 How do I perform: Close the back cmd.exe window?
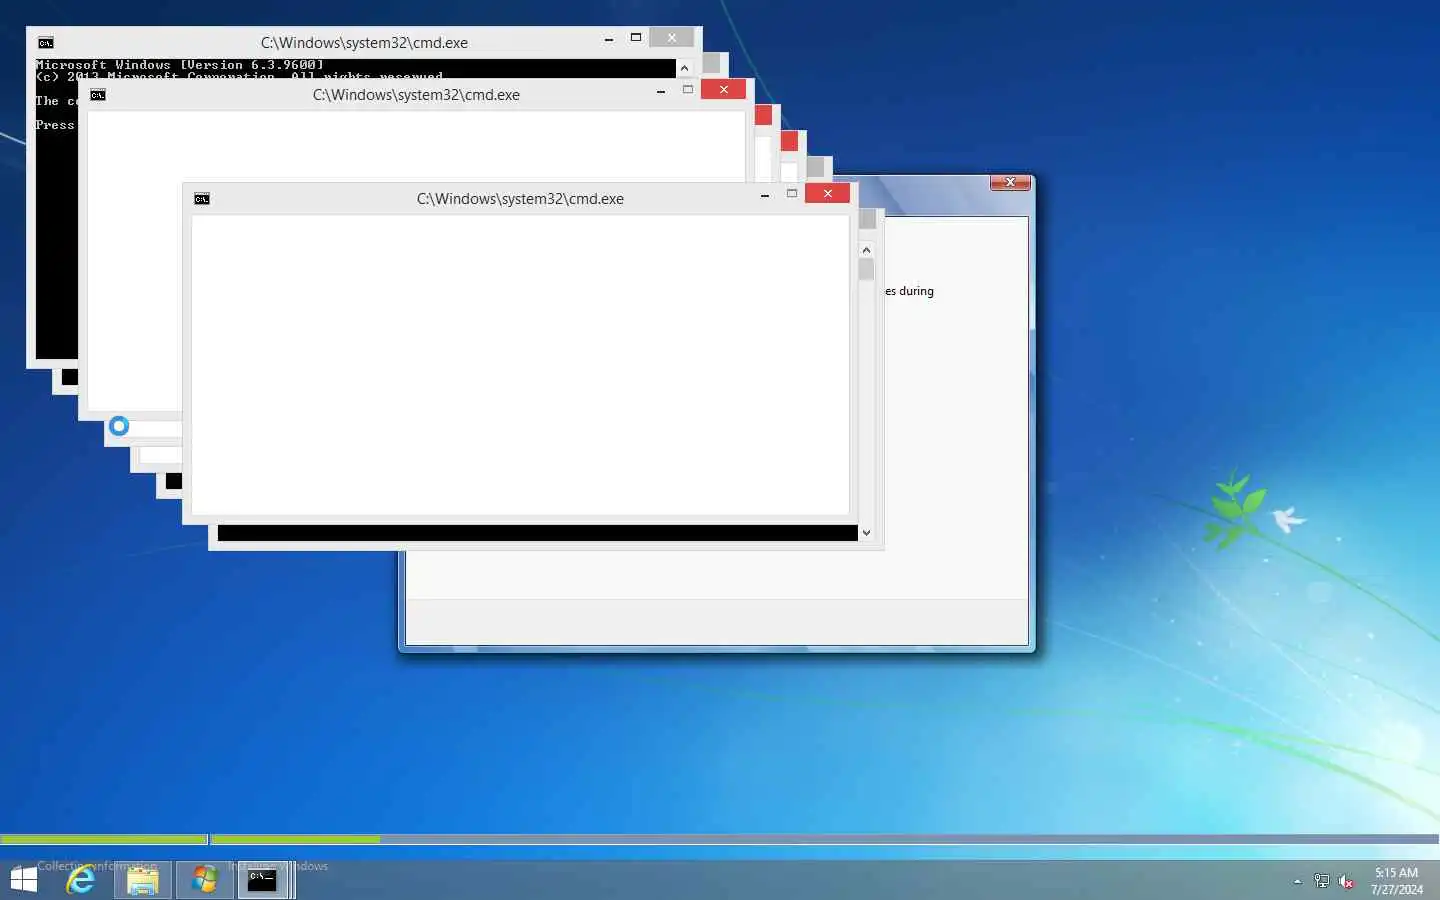point(671,37)
